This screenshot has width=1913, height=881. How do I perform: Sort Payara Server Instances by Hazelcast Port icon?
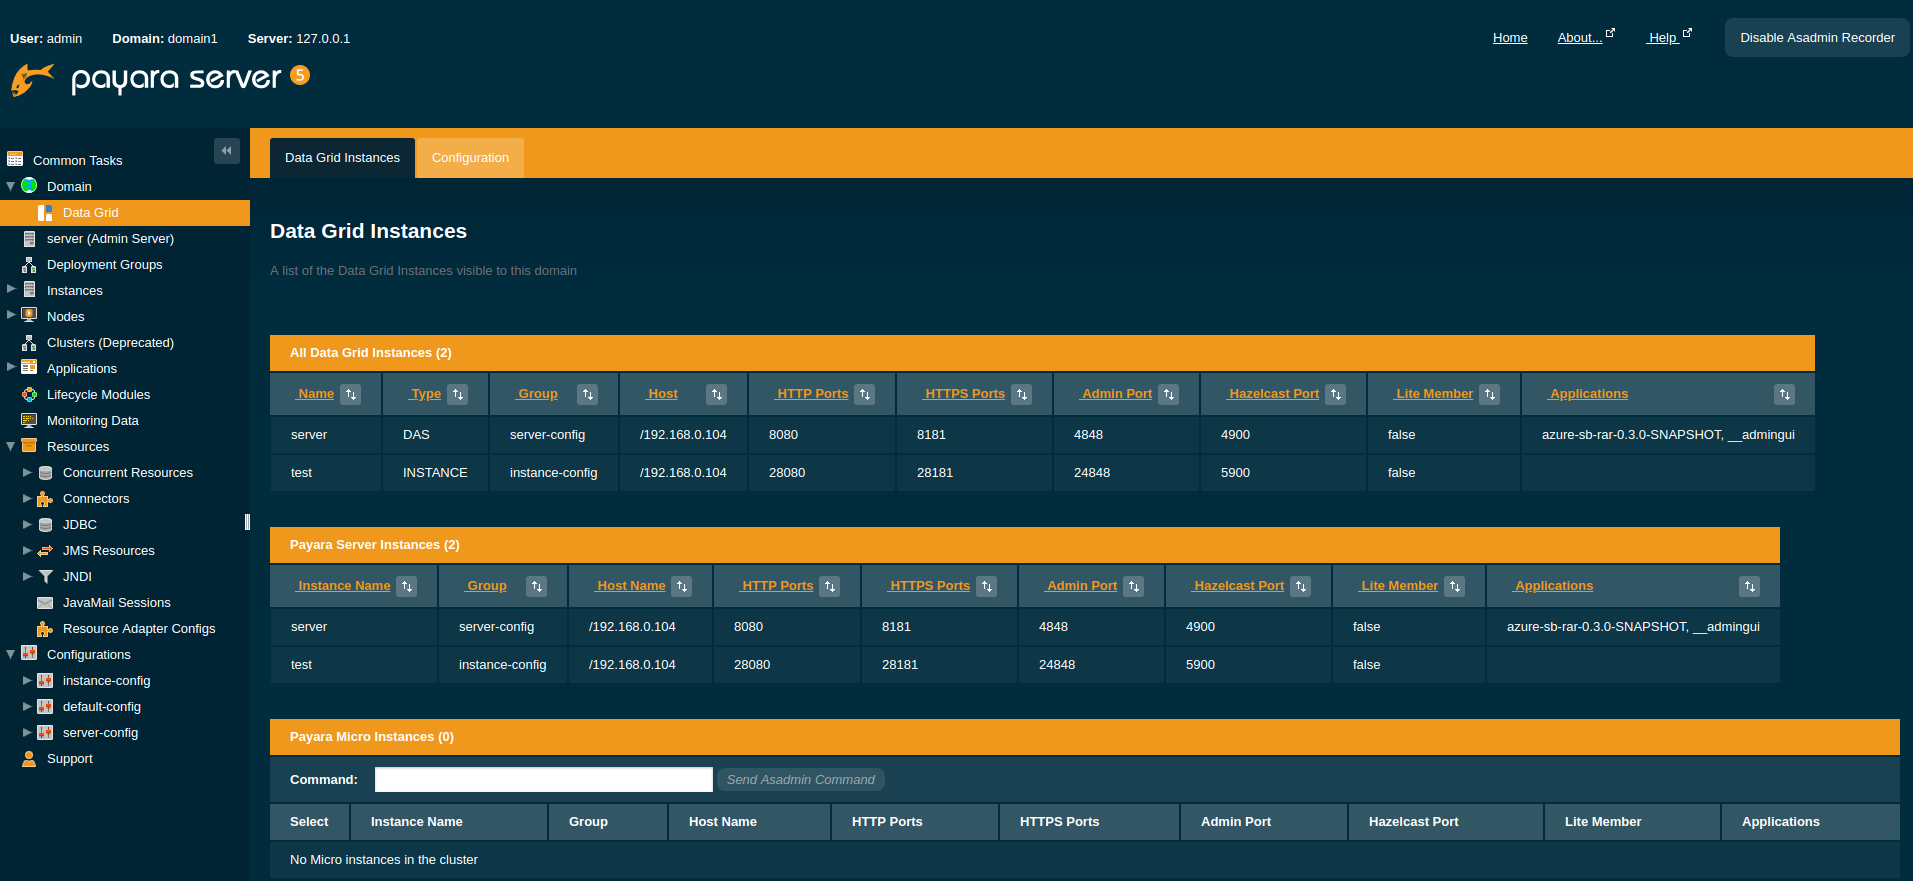click(x=1301, y=586)
